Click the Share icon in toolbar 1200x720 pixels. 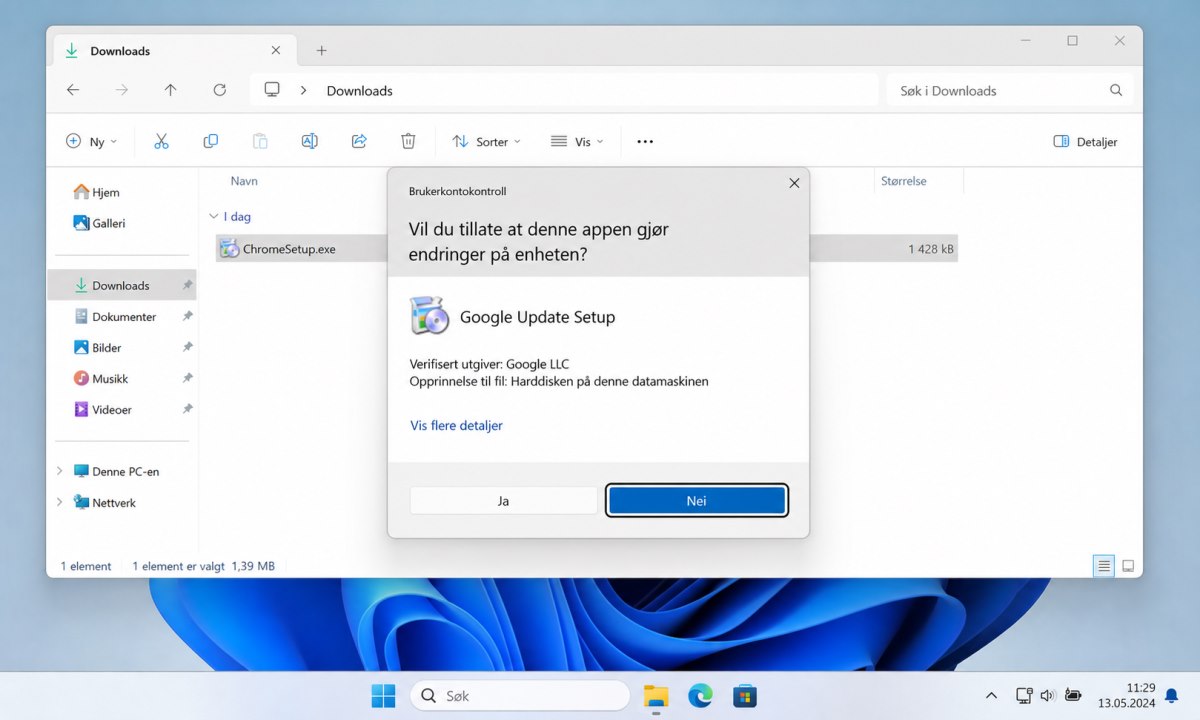pos(359,142)
